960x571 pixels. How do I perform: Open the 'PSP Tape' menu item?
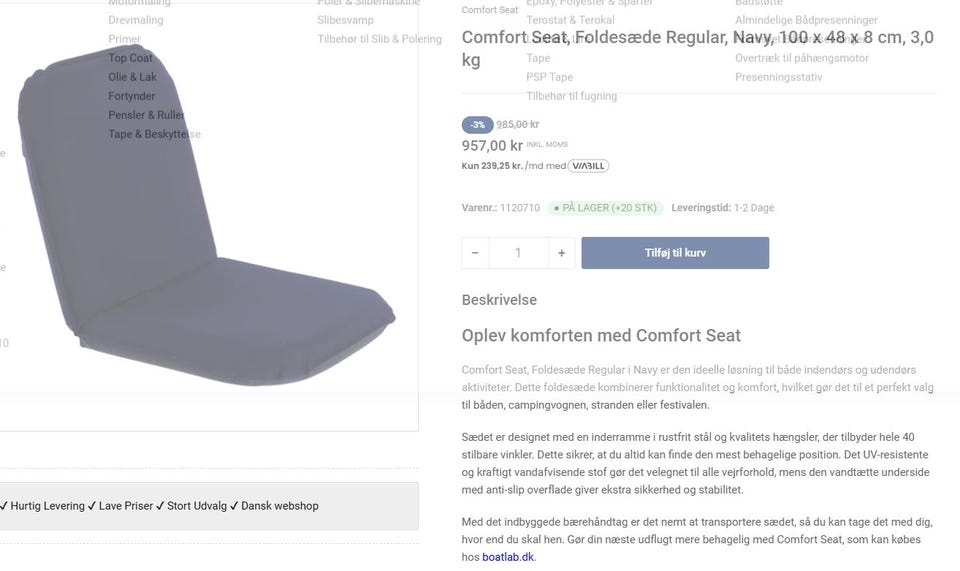tap(549, 77)
